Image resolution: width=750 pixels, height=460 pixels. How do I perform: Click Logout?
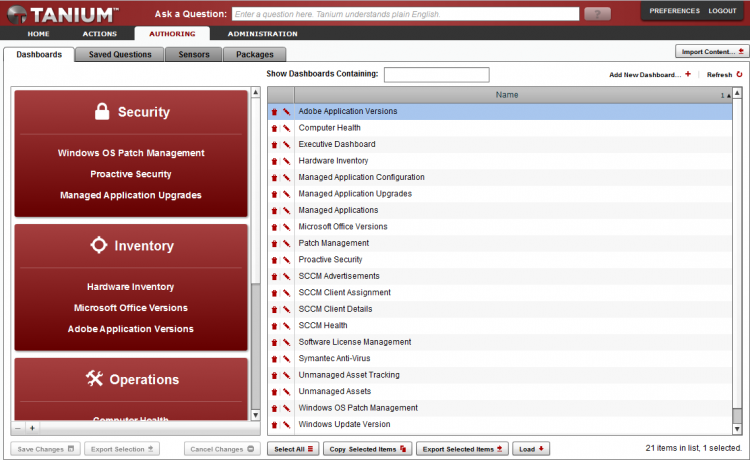[x=722, y=11]
